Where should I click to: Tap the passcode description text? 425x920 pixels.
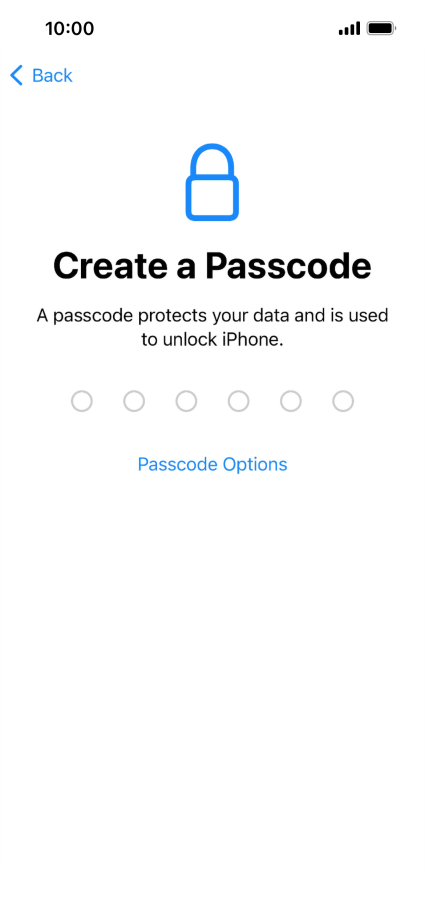pos(212,327)
